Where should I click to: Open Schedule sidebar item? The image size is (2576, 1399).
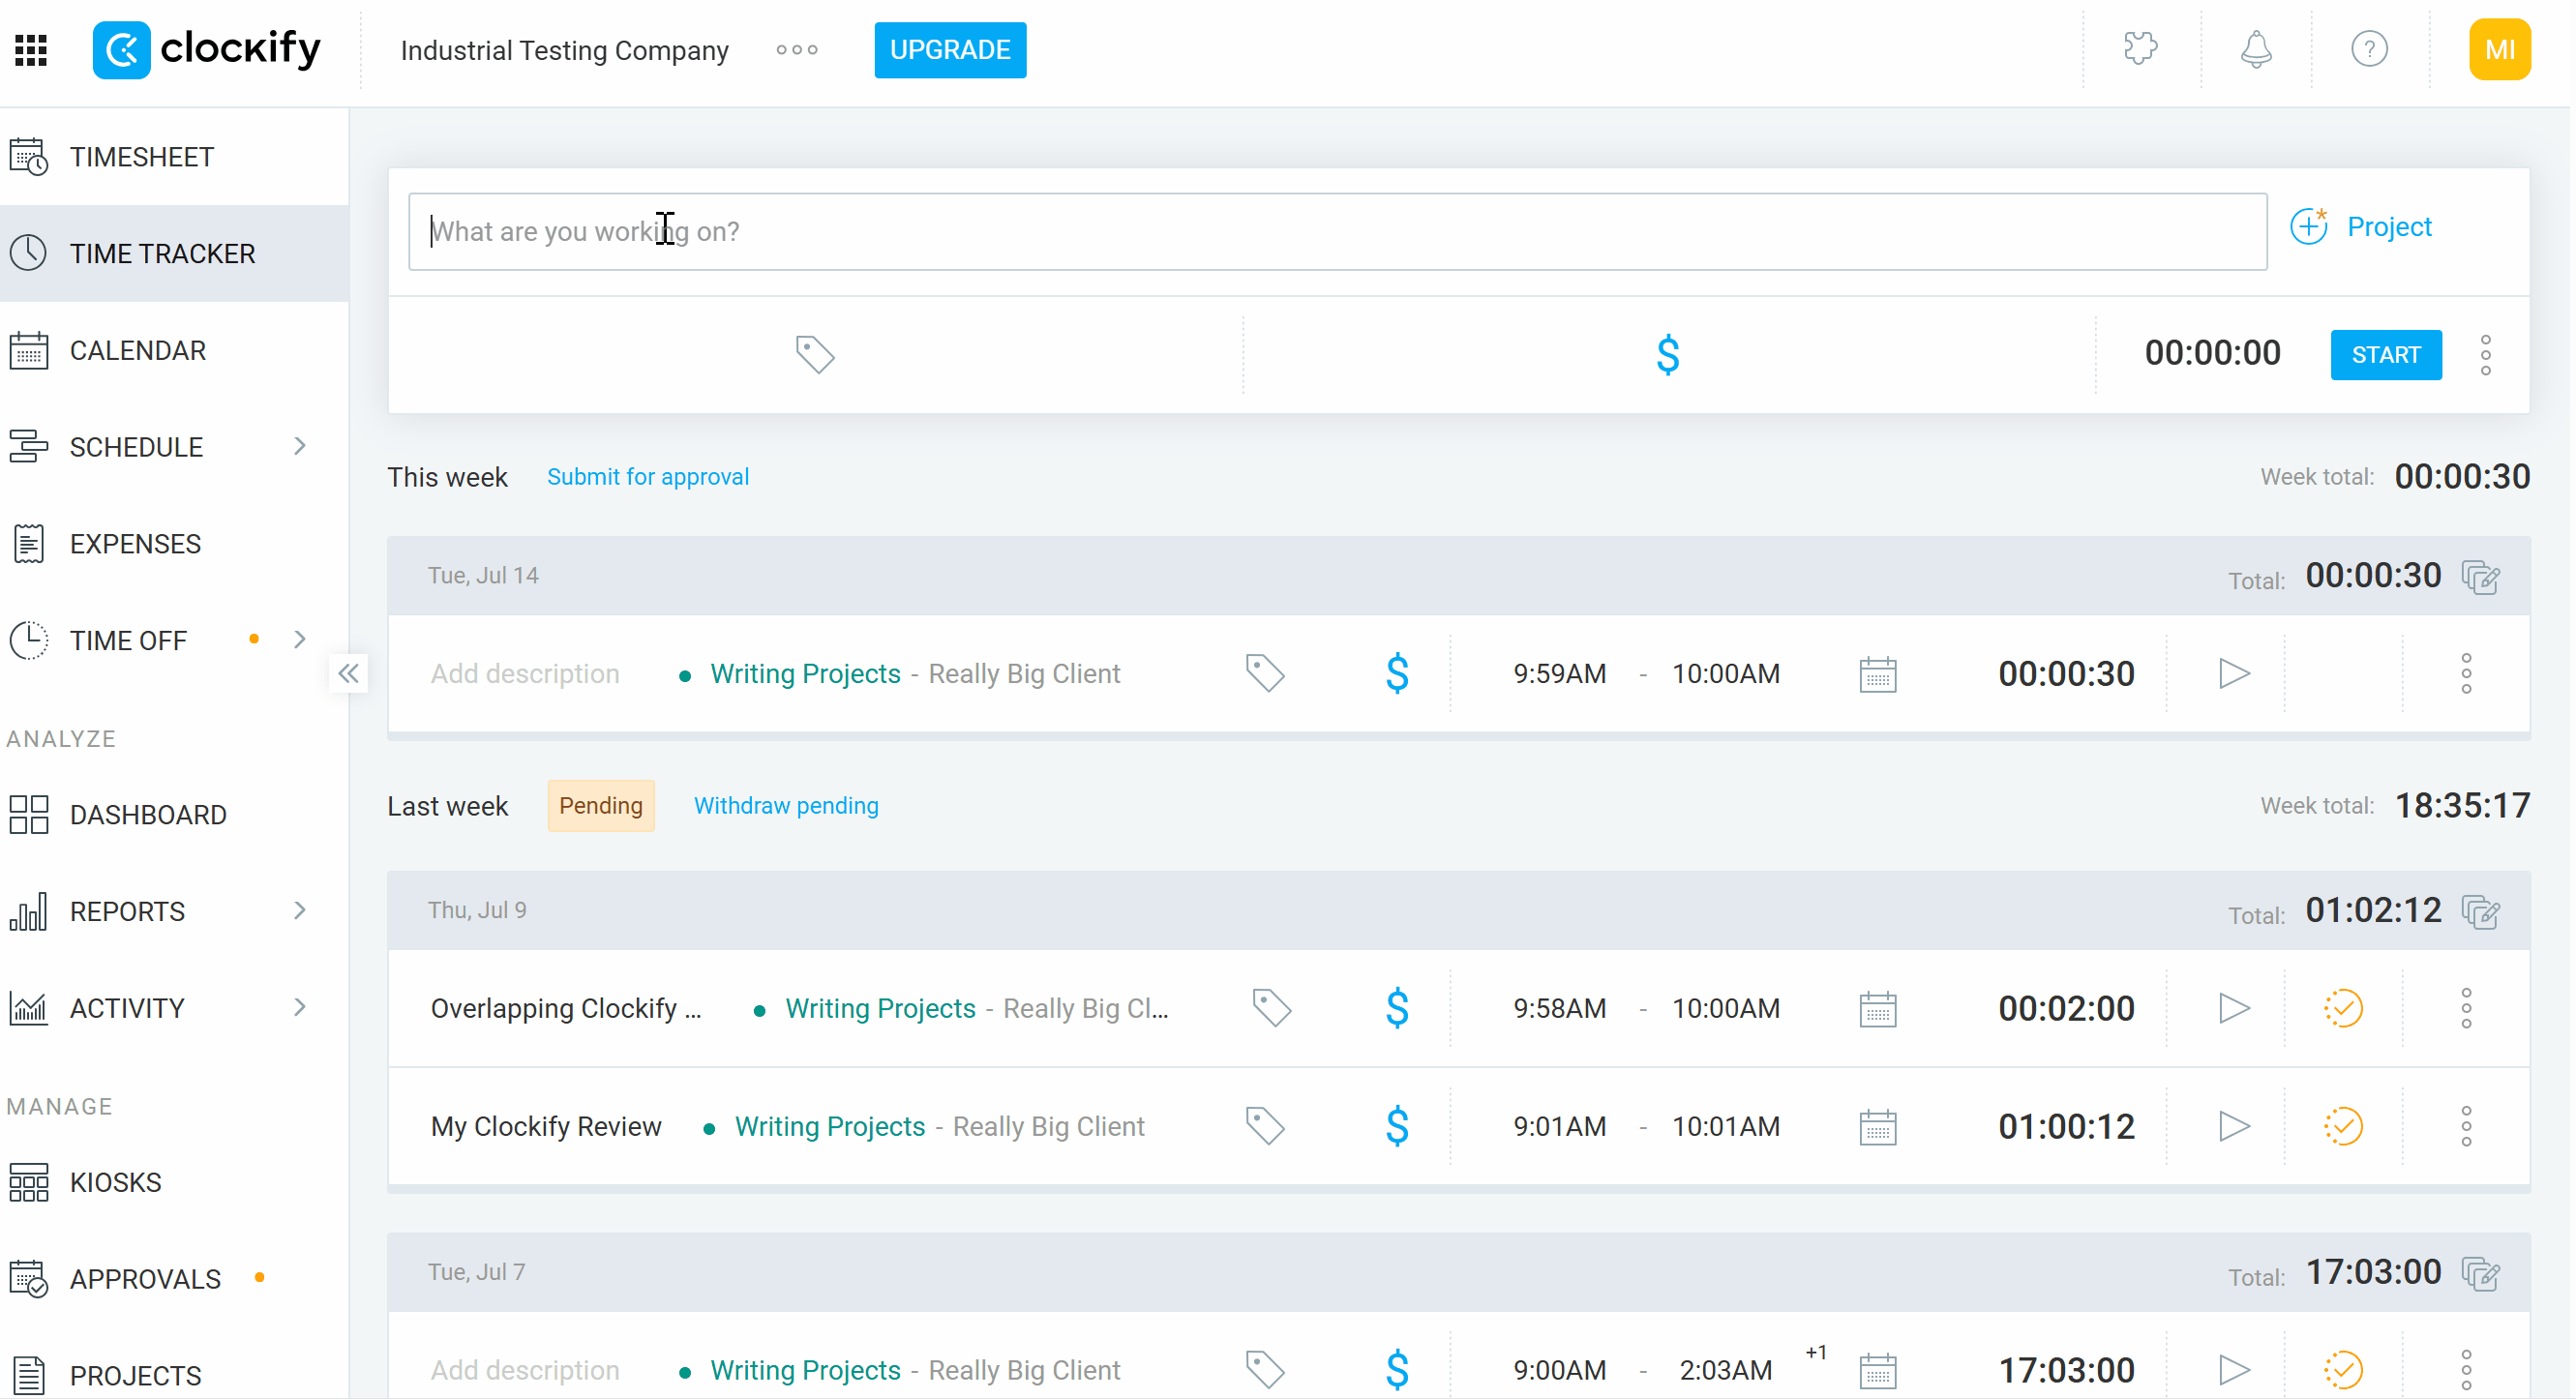[137, 447]
